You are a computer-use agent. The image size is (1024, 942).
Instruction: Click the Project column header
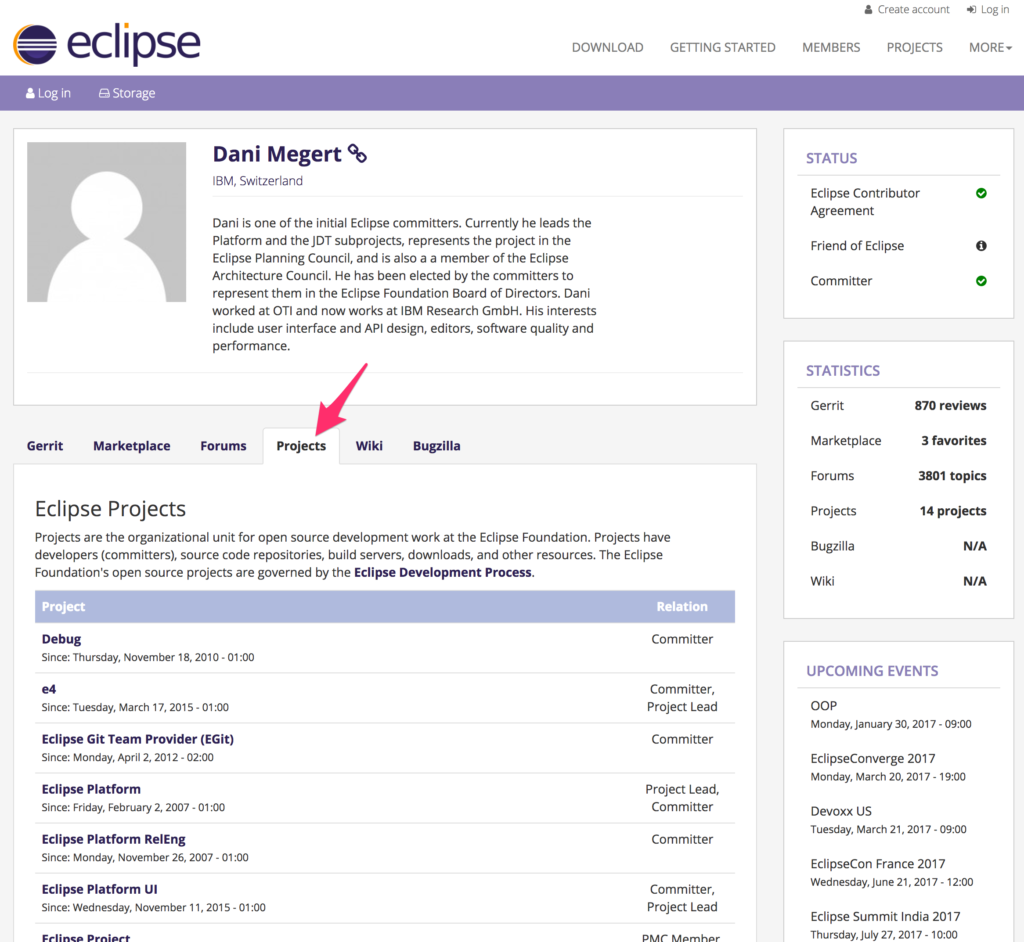pos(63,607)
